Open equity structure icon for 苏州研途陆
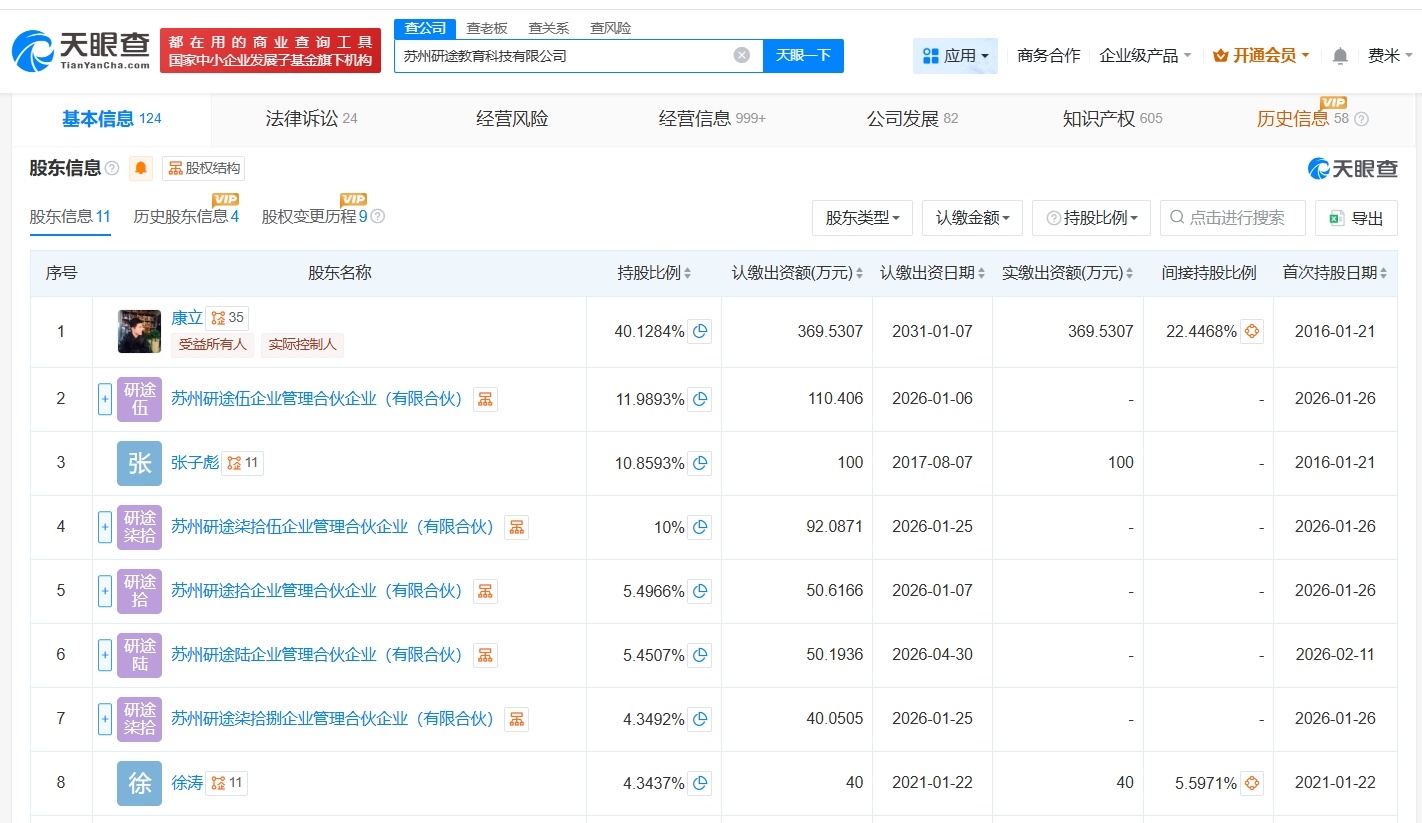The width and height of the screenshot is (1422, 823). (x=485, y=655)
